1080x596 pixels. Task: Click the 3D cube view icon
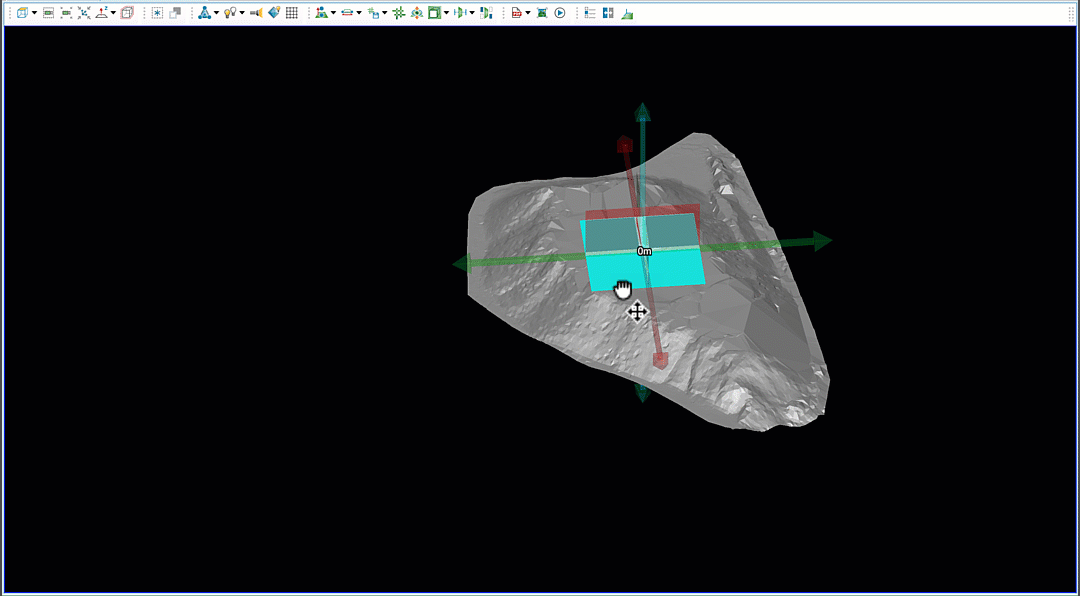coord(22,13)
